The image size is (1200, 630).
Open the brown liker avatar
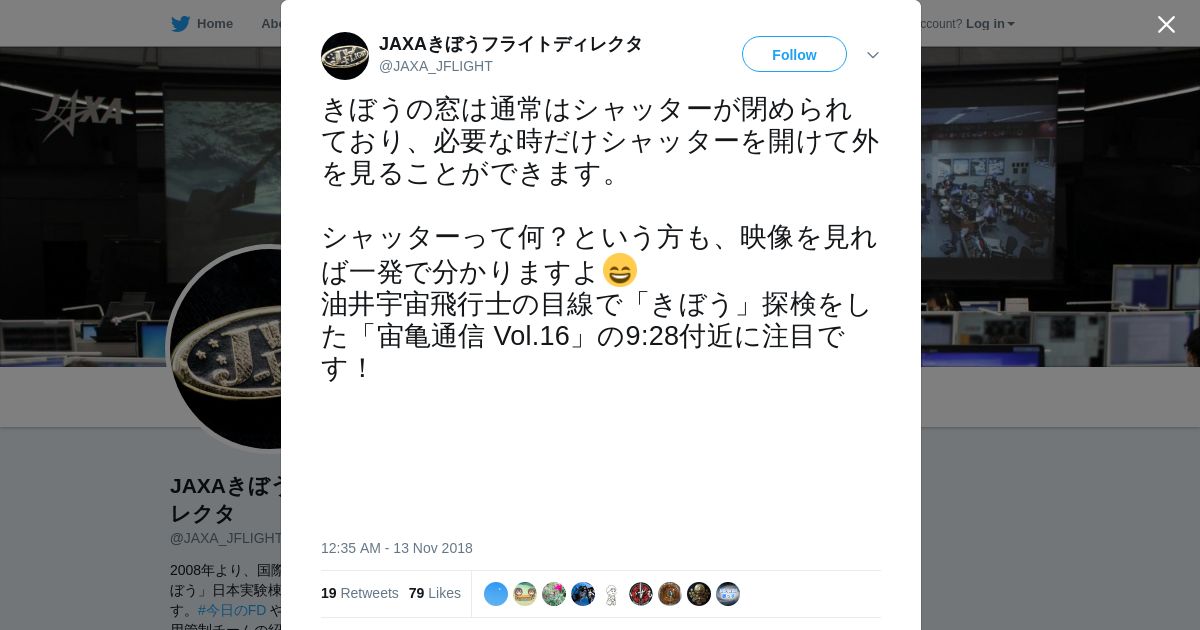pos(670,594)
